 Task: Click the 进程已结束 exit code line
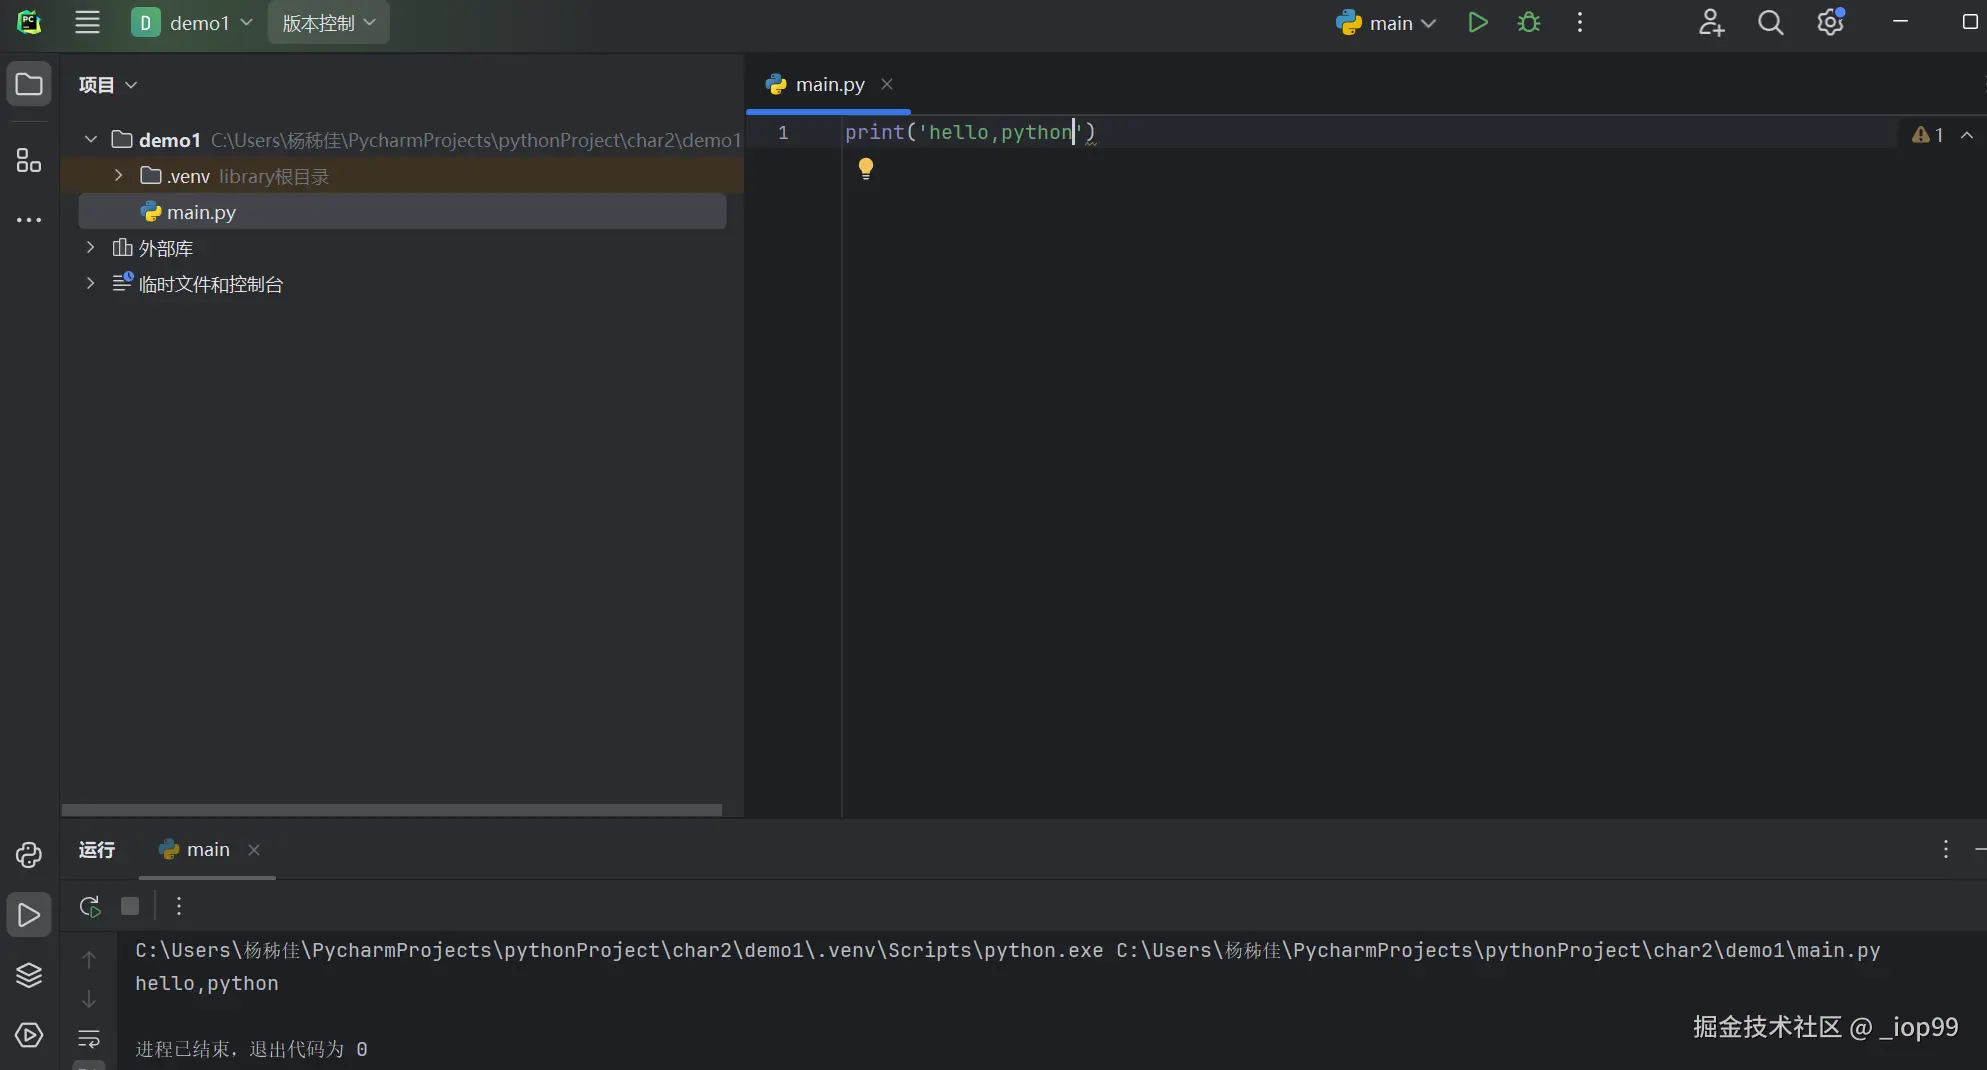pyautogui.click(x=252, y=1049)
